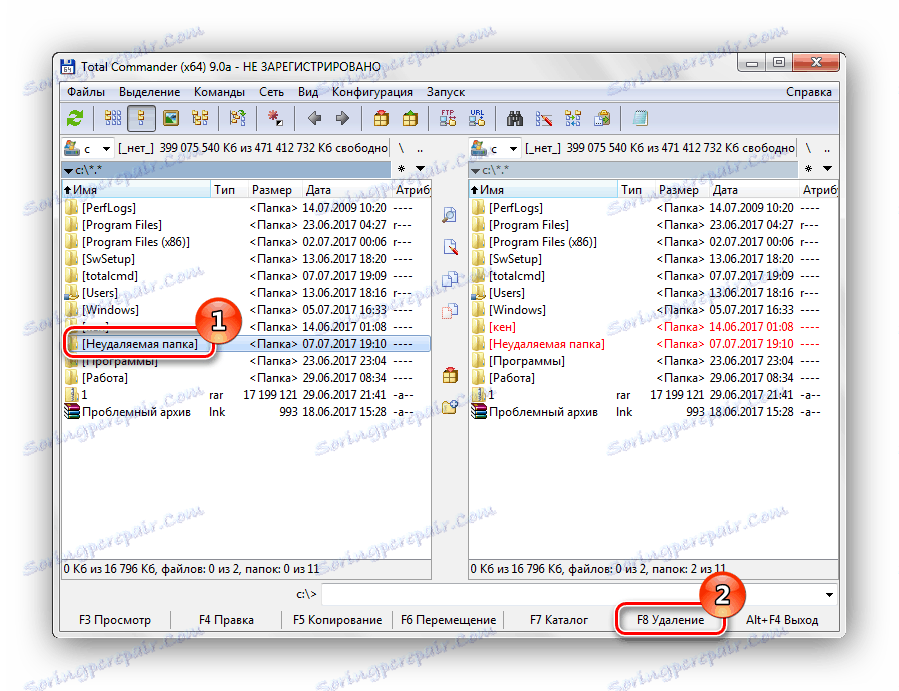Click the invert selection toolbar icon
Image resolution: width=899 pixels, height=691 pixels.
(x=237, y=118)
